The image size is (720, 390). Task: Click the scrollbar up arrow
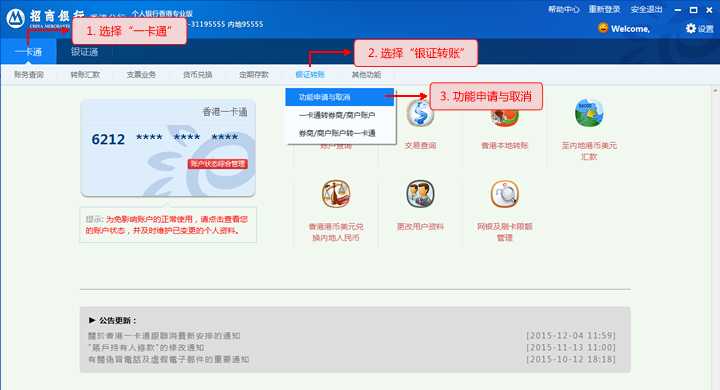point(716,90)
